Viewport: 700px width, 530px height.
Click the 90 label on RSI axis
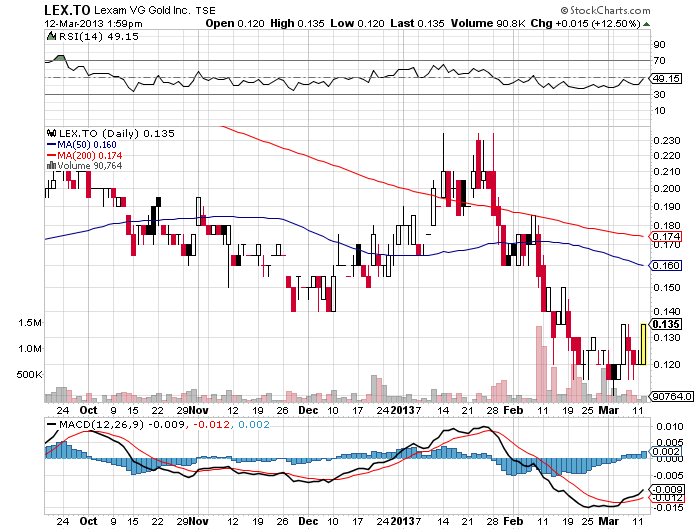click(x=659, y=44)
